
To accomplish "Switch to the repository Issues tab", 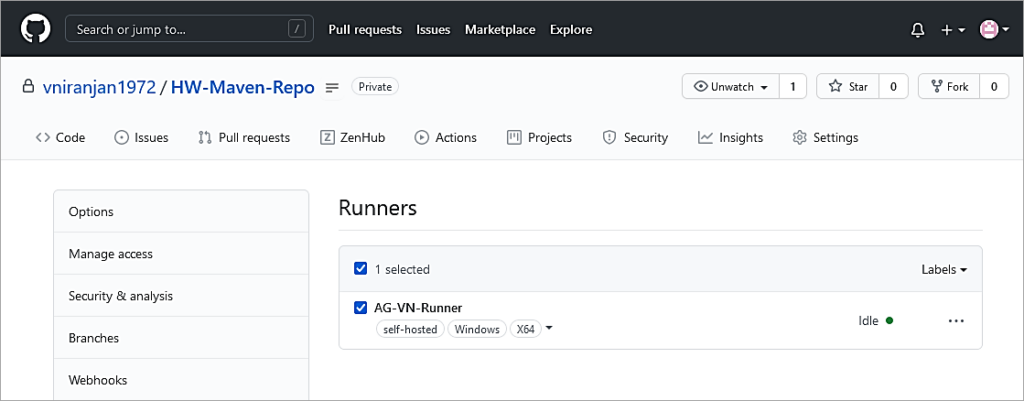I will point(141,138).
